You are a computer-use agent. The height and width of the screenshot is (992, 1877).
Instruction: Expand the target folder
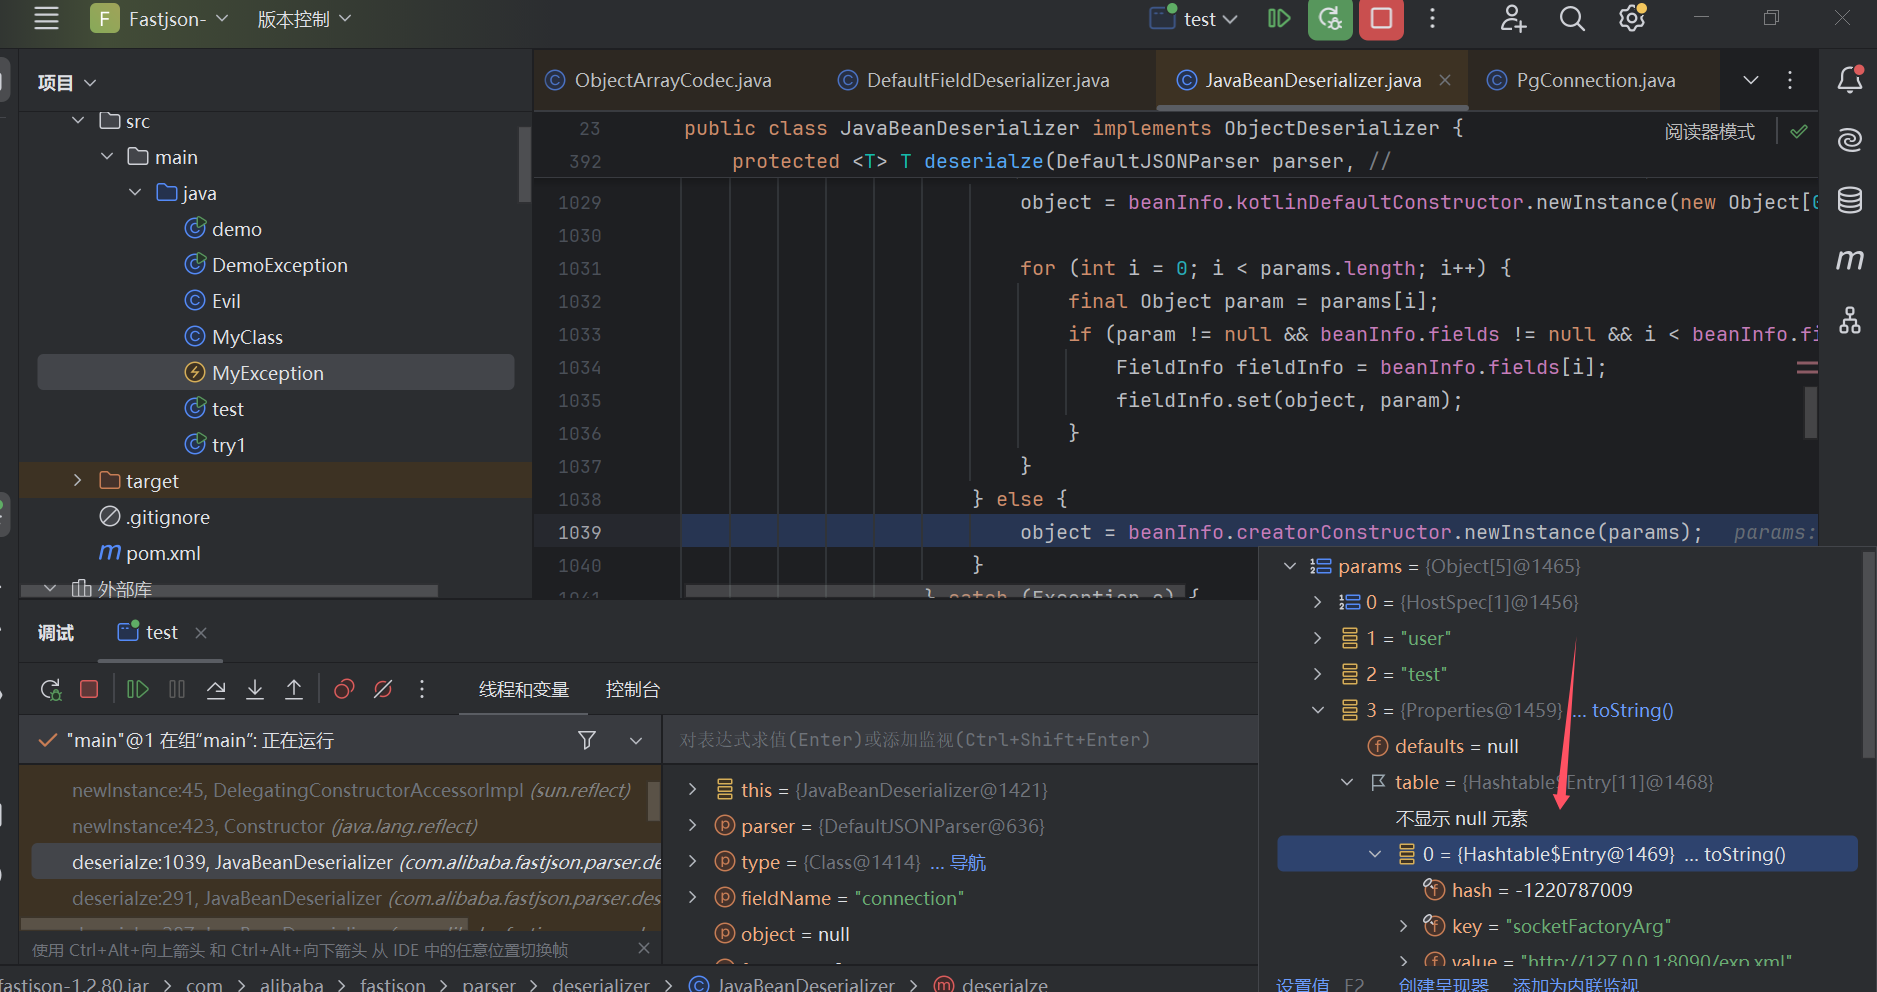pos(78,481)
